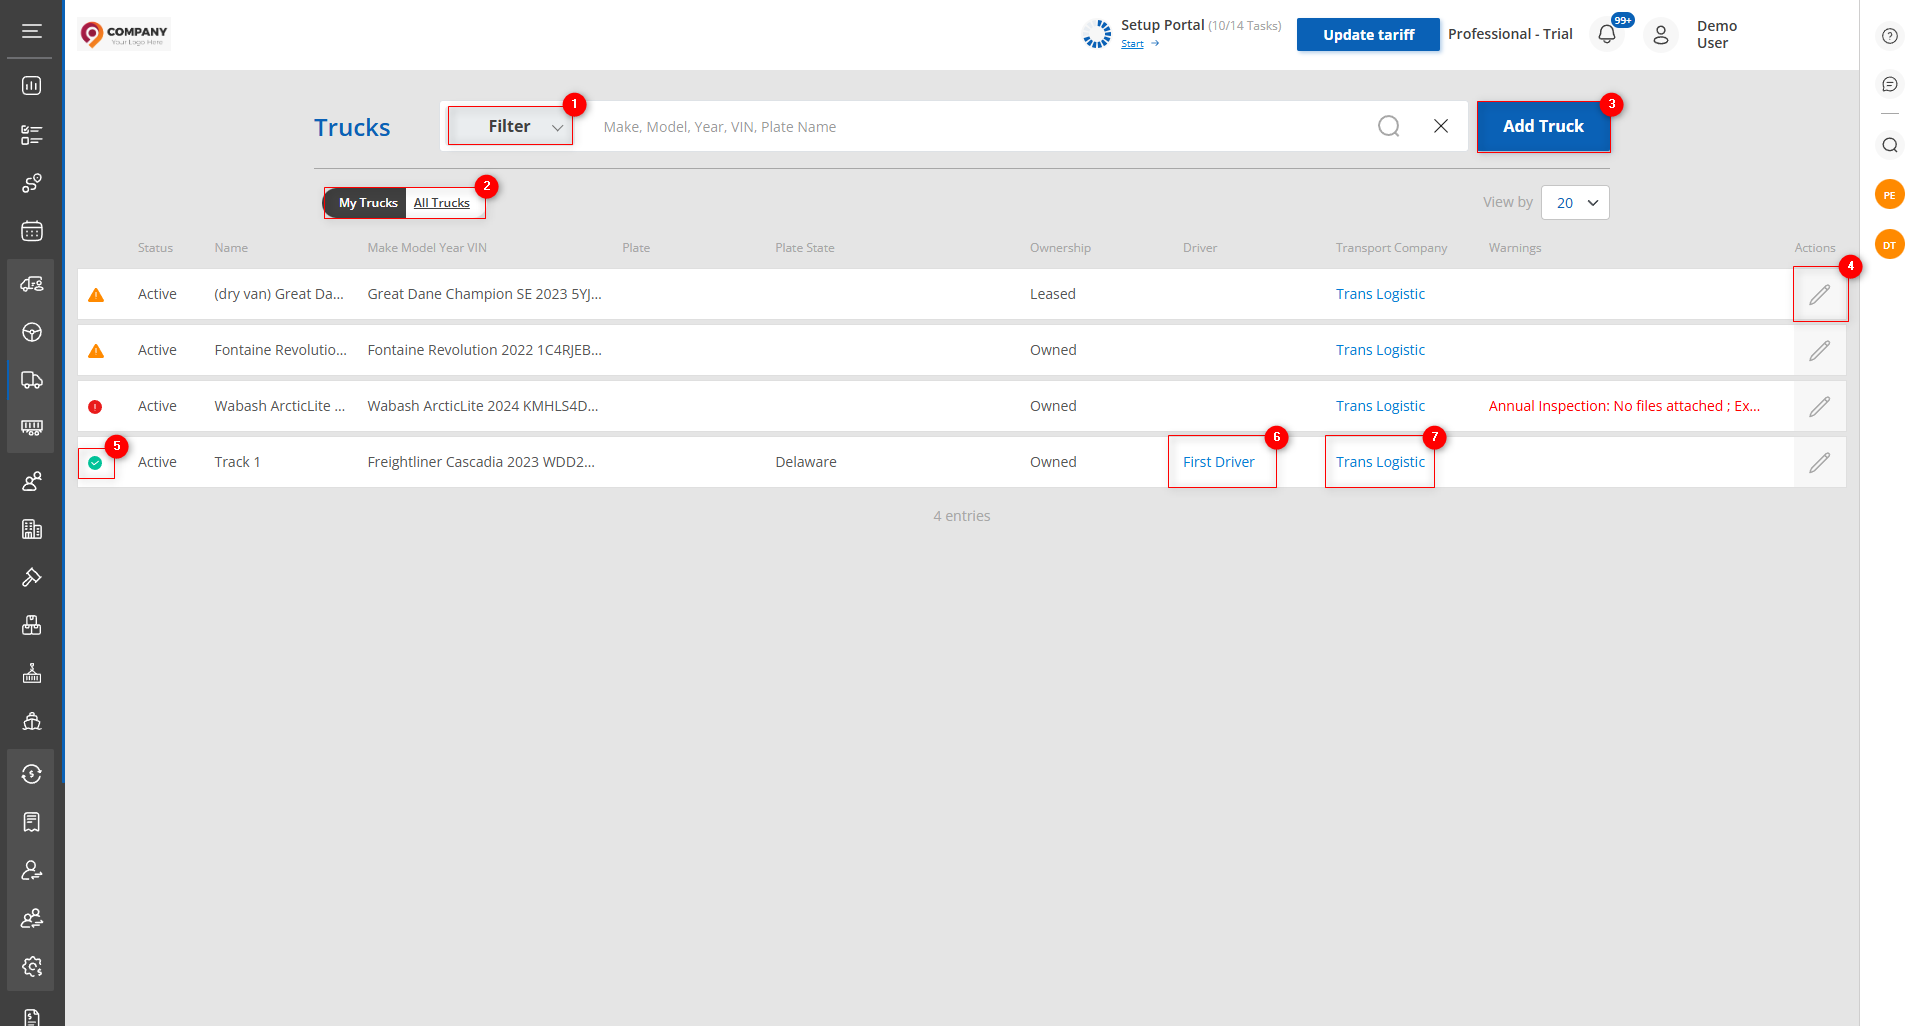The image size is (1918, 1026).
Task: Open settings gear icon in left sidebar
Action: [x=32, y=966]
